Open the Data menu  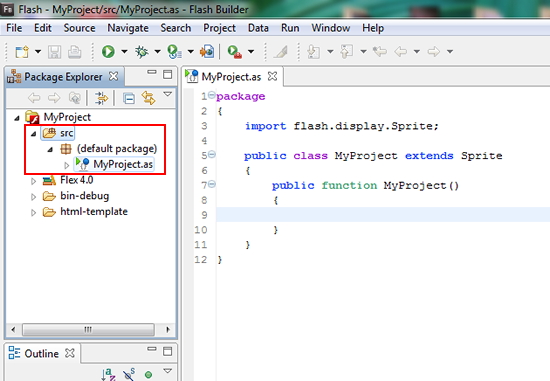pos(258,28)
